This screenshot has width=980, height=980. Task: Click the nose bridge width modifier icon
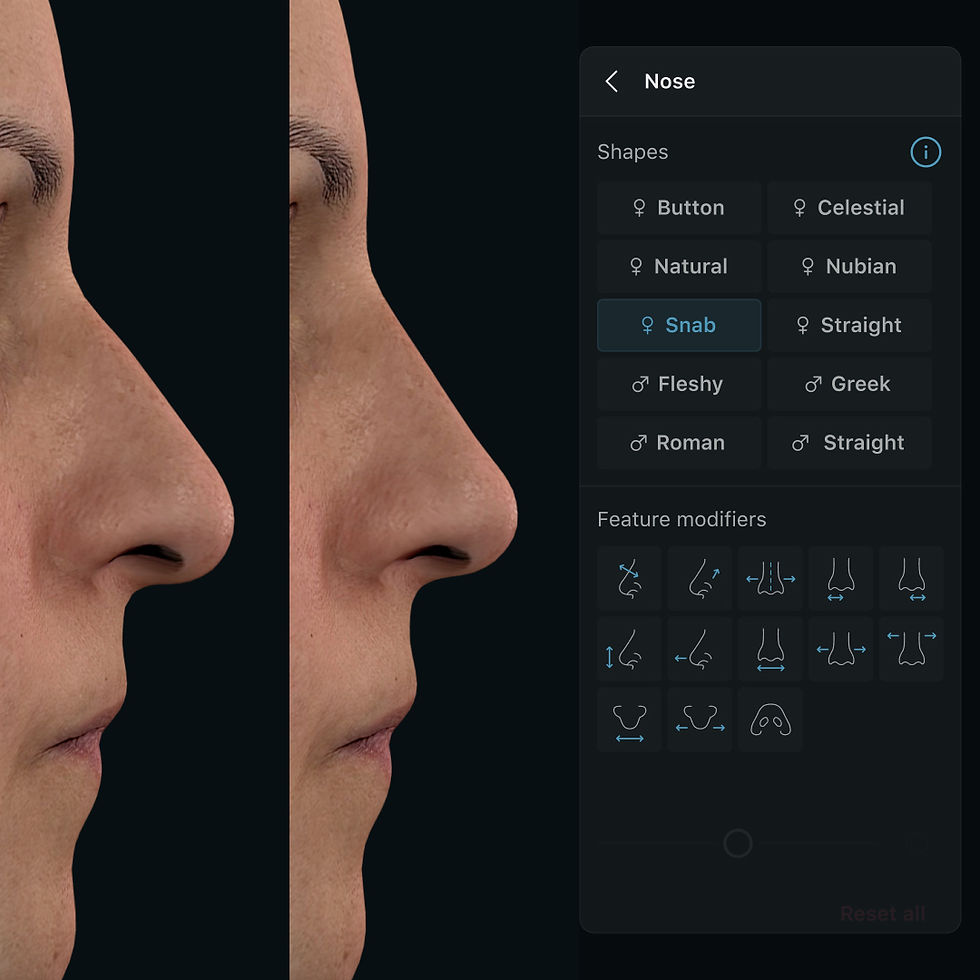(770, 579)
